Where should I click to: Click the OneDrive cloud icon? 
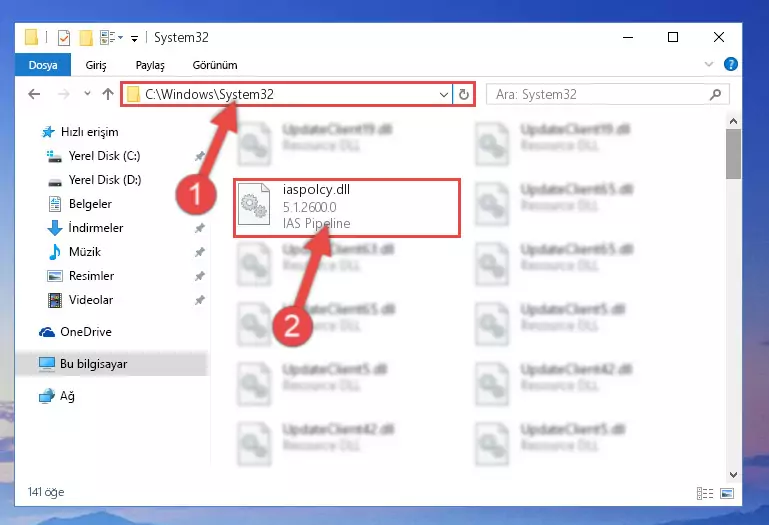47,332
